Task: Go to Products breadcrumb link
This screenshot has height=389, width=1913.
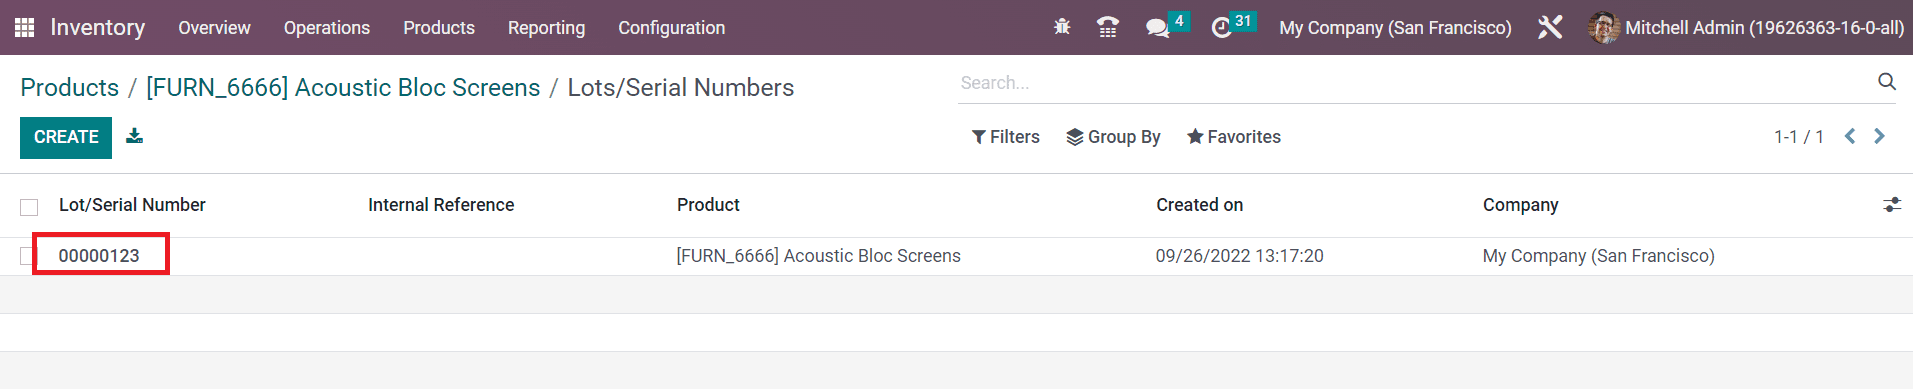Action: [x=70, y=88]
